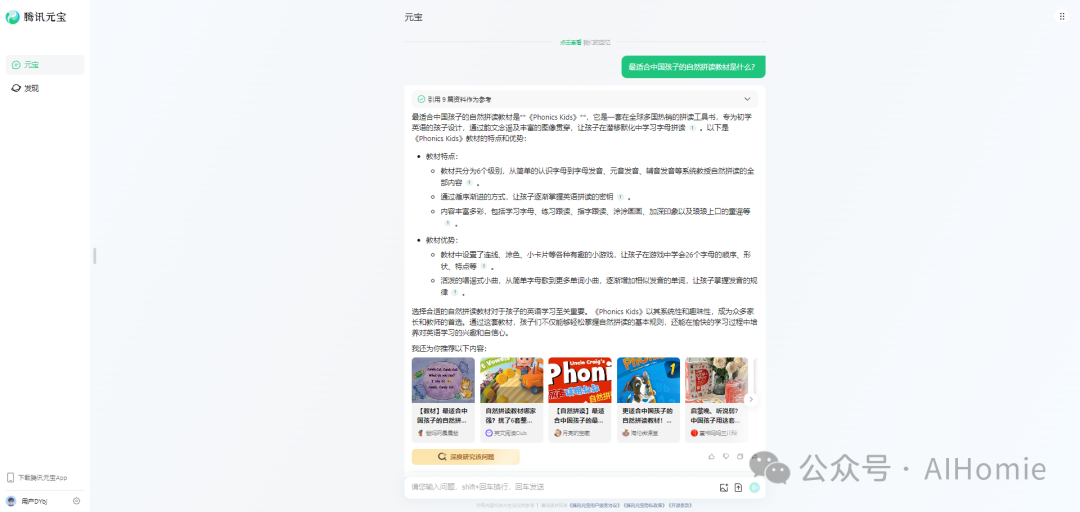Select the green user question bubble
1080x512 pixels.
[693, 67]
